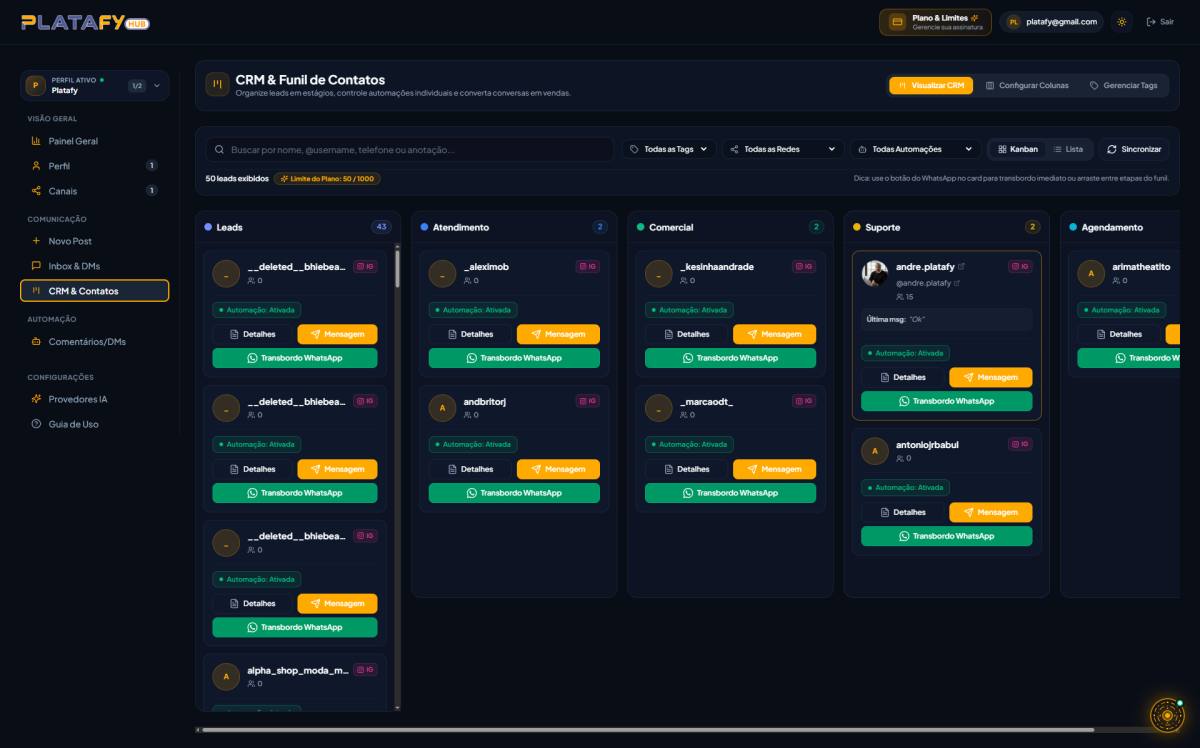
Task: Click the Sair logout icon
Action: pos(1151,22)
